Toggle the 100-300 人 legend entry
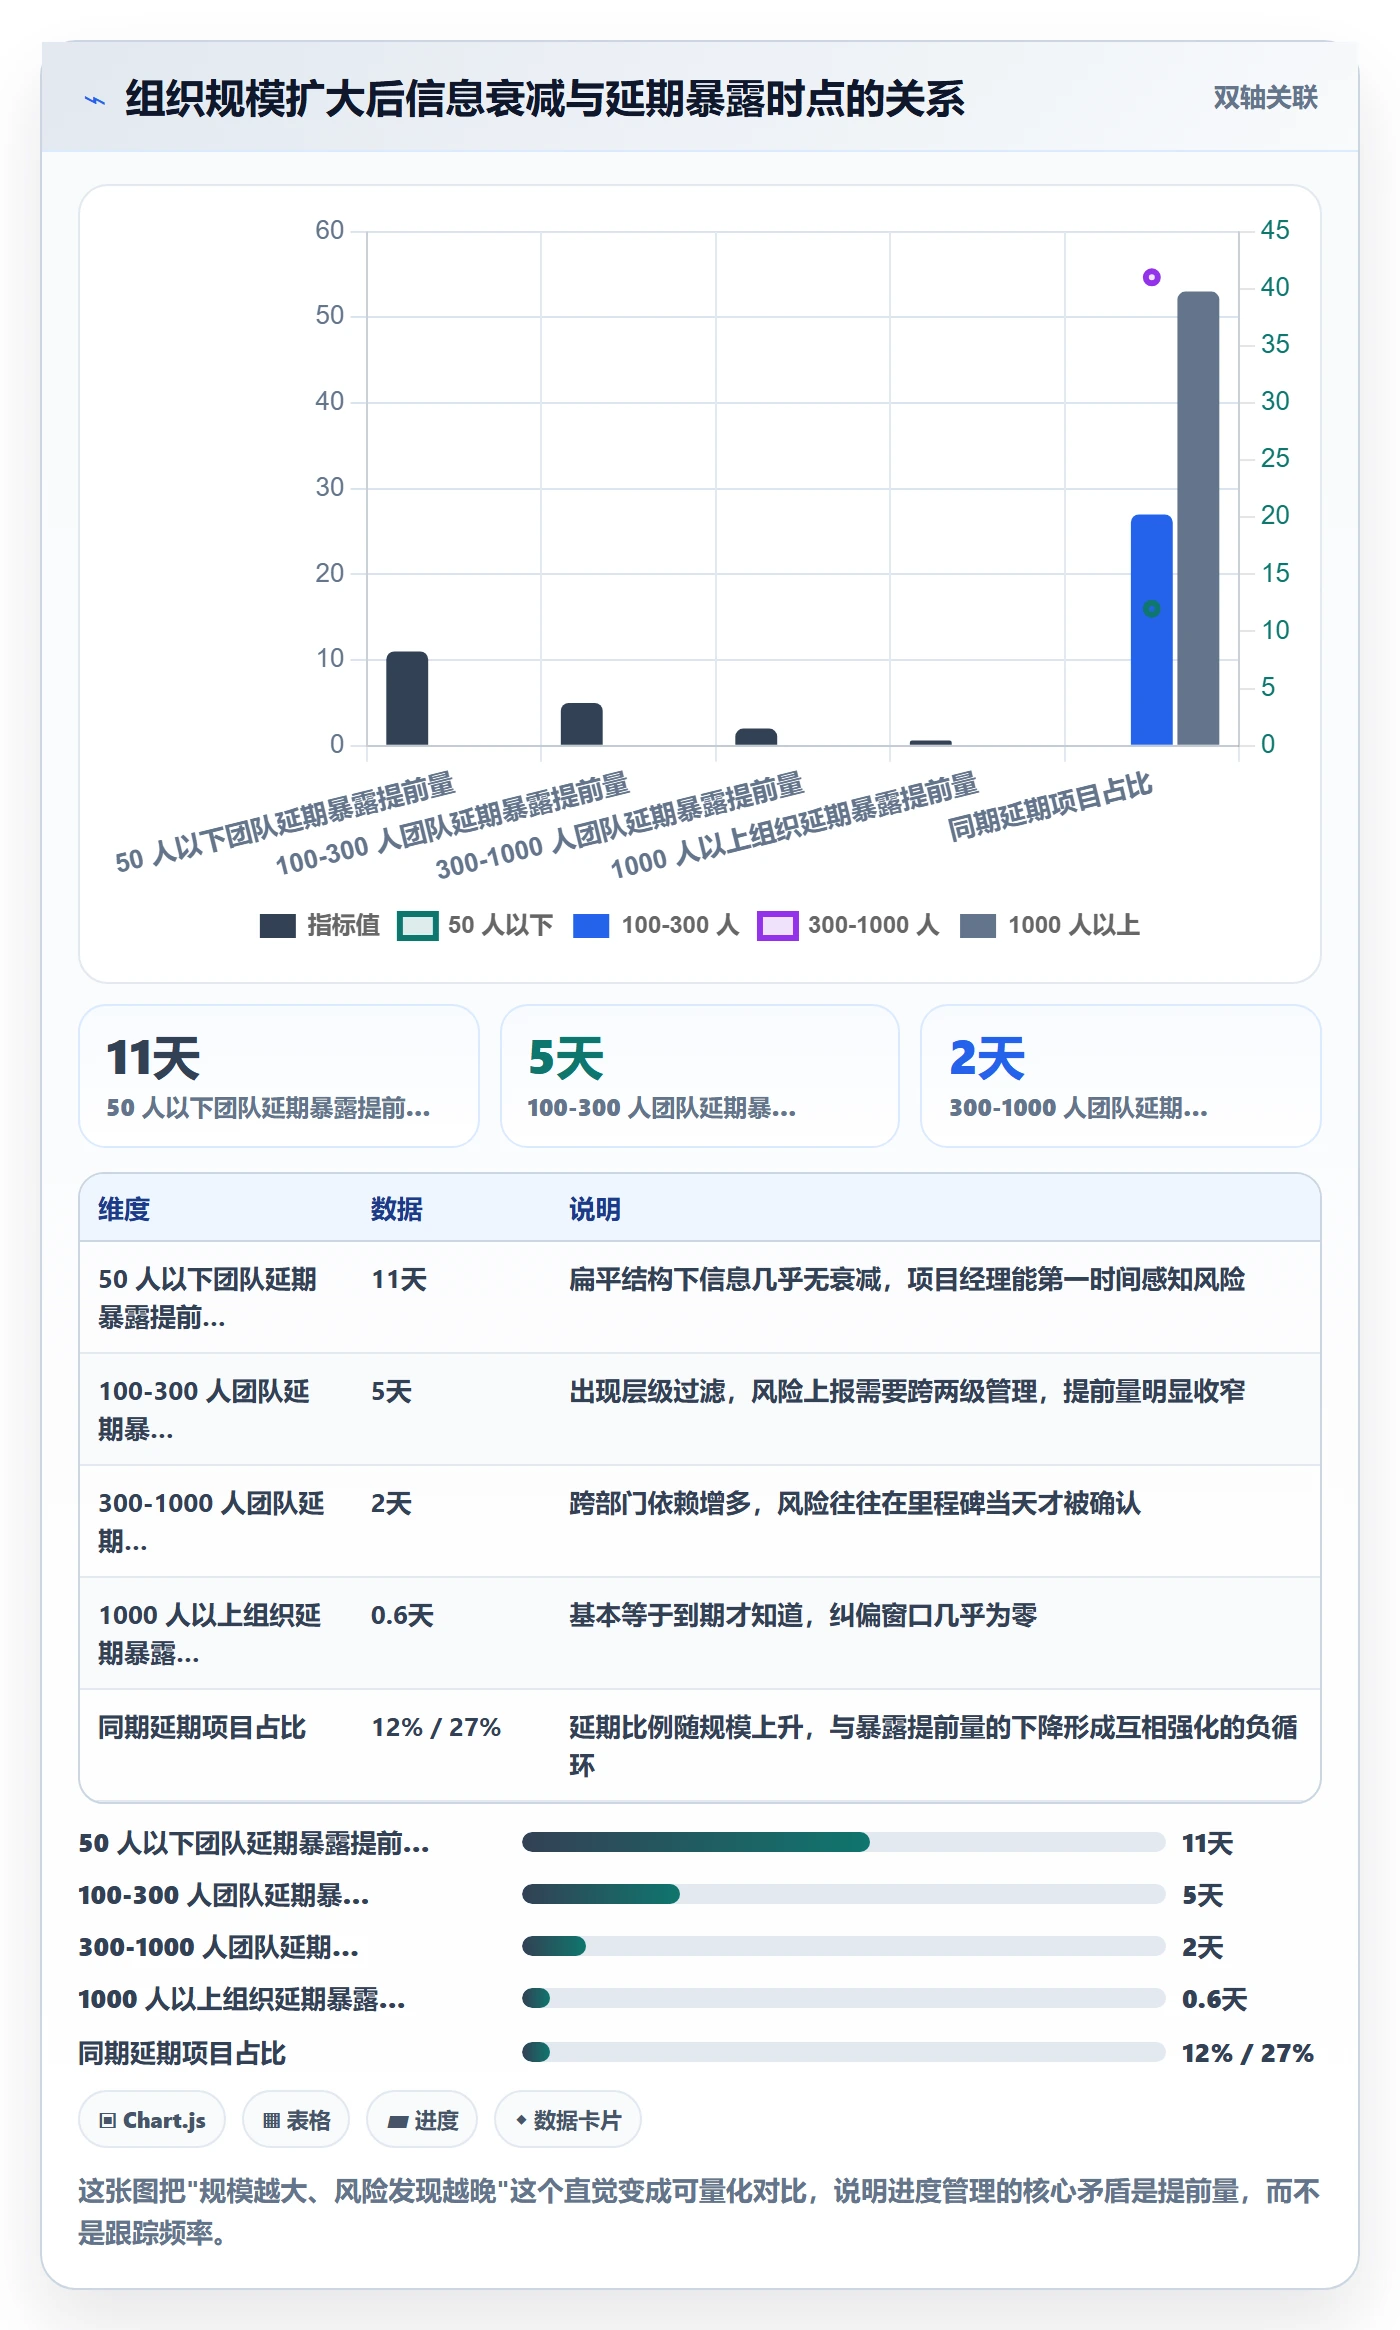1400x2330 pixels. 656,925
